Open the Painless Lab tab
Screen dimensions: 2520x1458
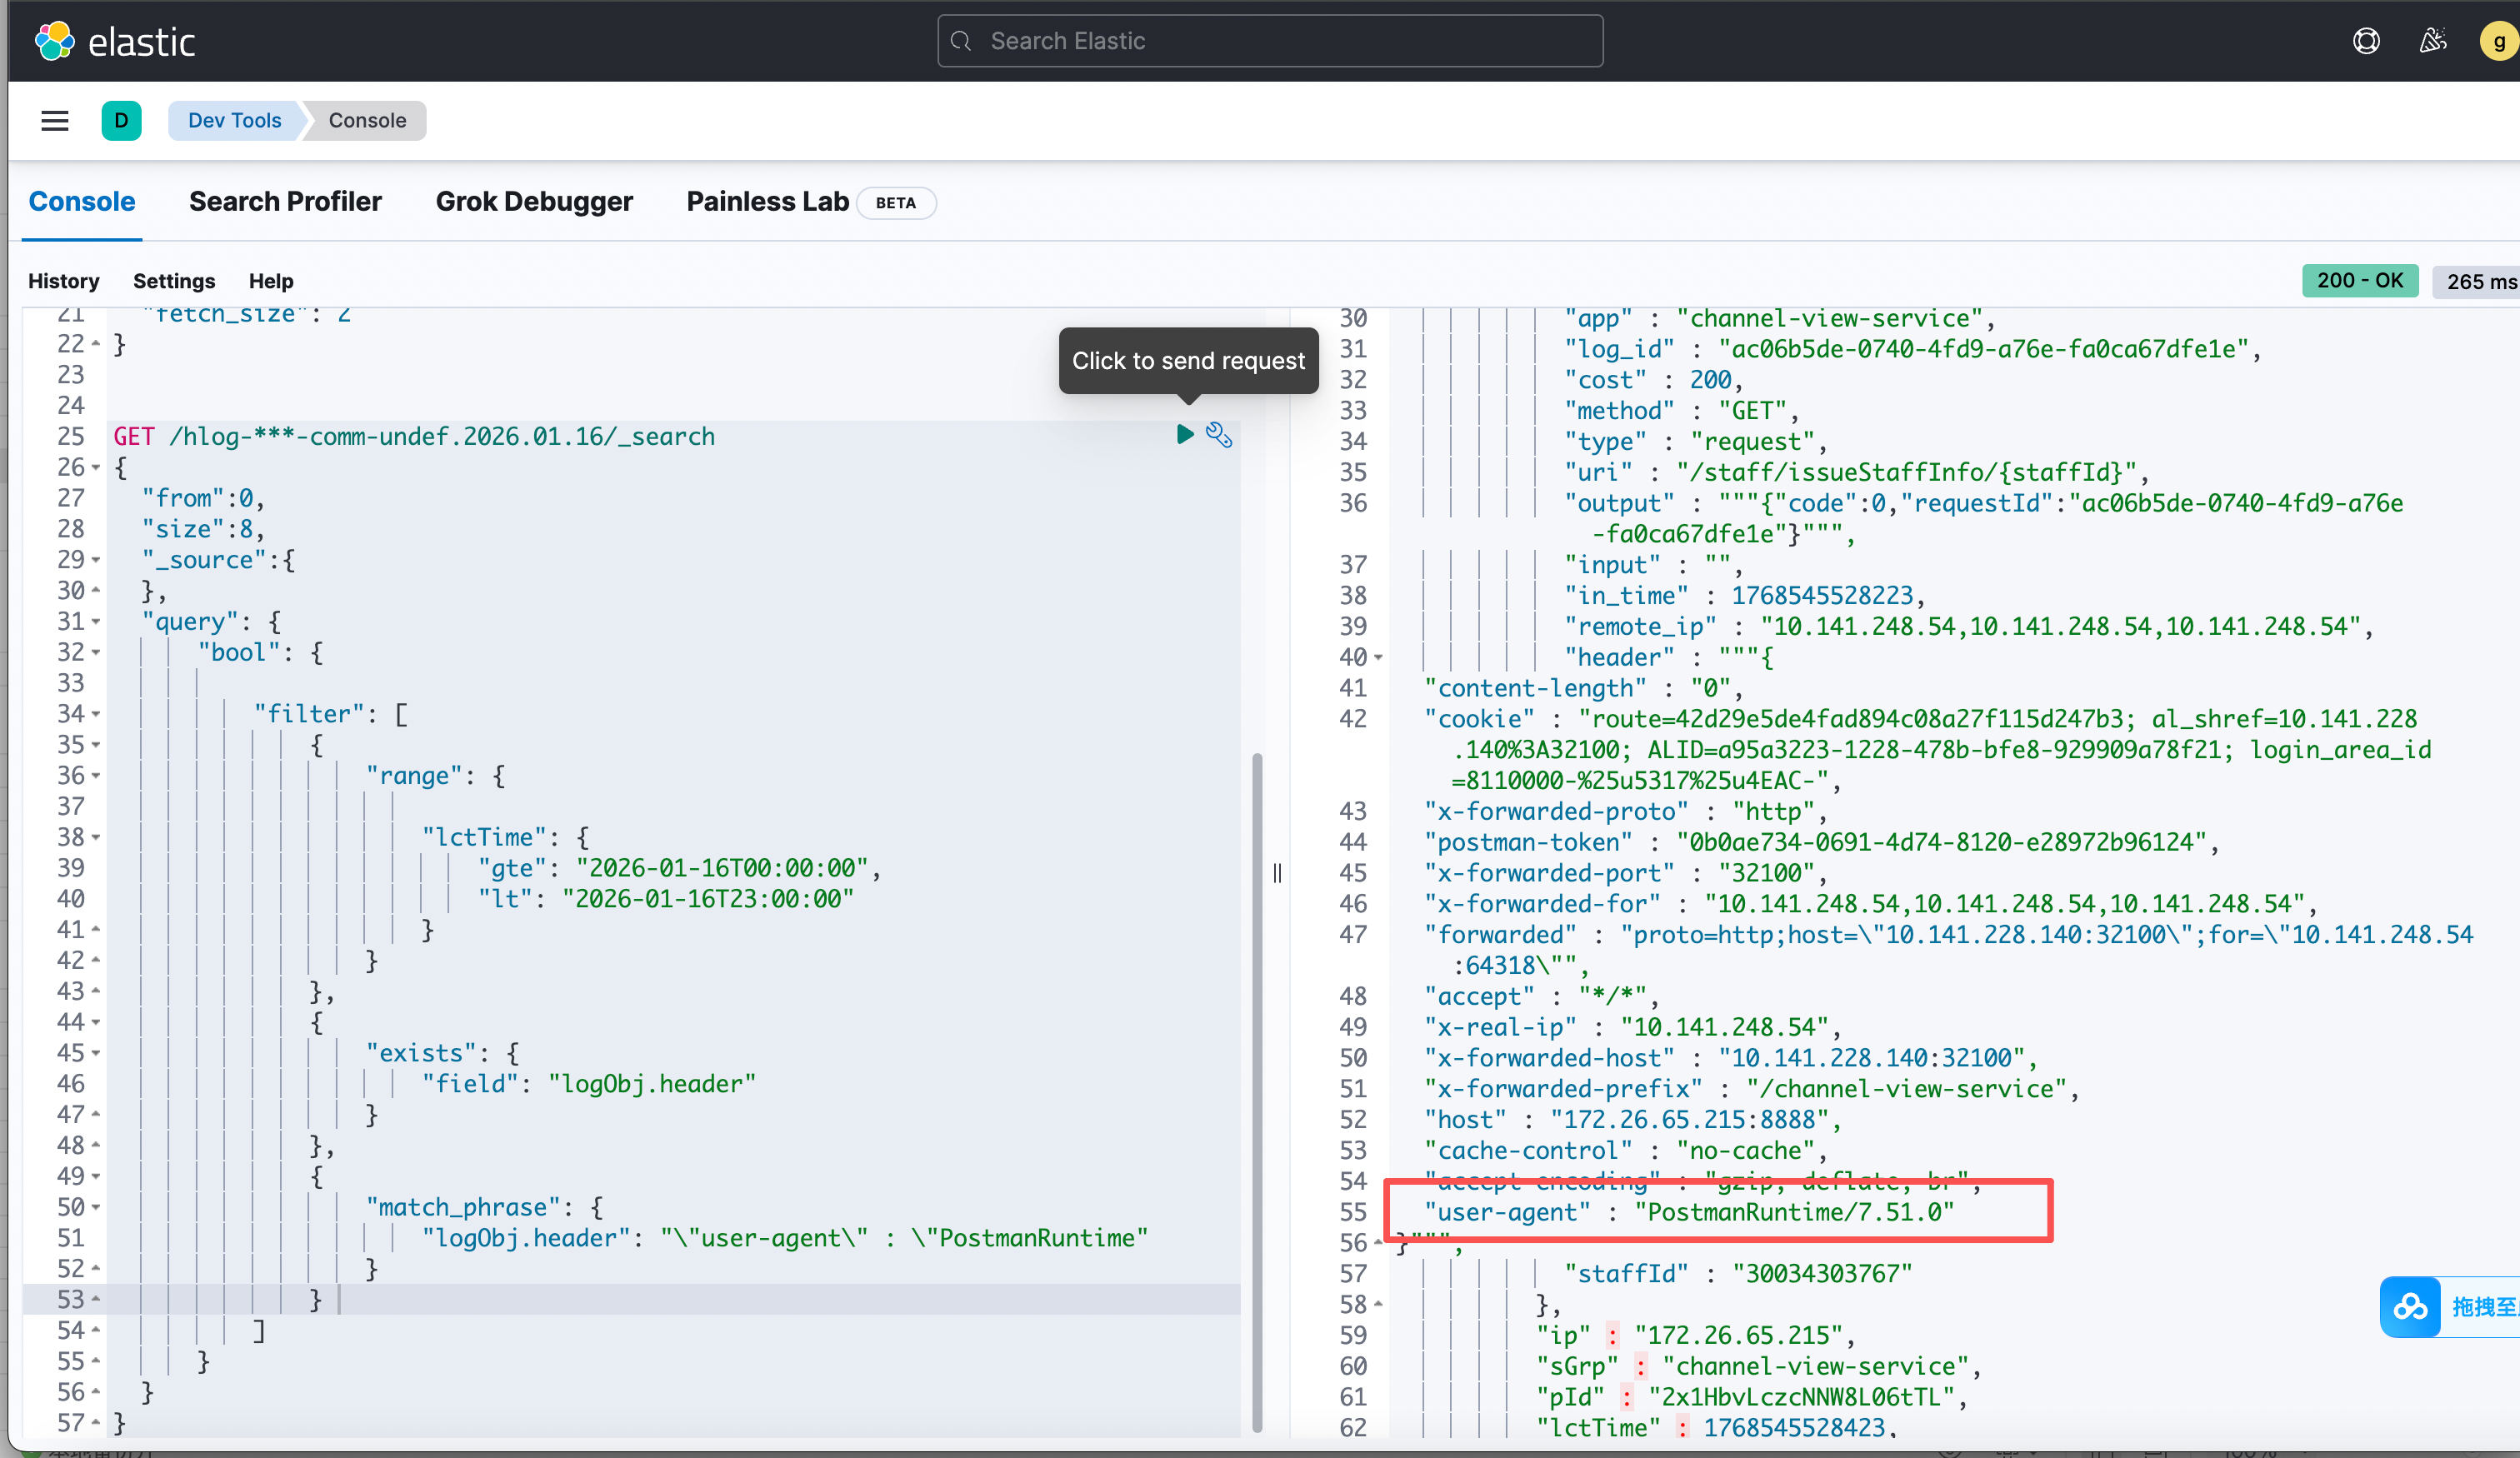click(767, 202)
